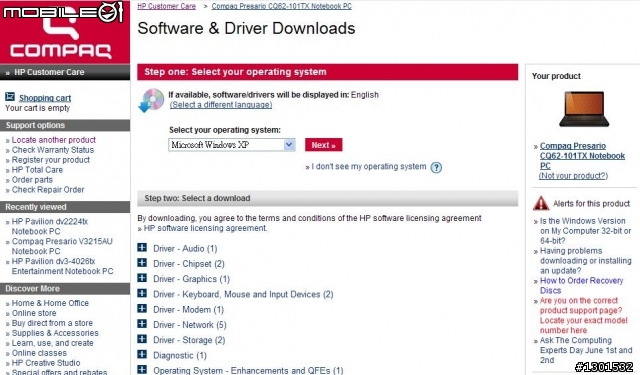Viewport: 640px width, 375px height.
Task: Click Driver - Audio (1) label
Action: tap(185, 249)
